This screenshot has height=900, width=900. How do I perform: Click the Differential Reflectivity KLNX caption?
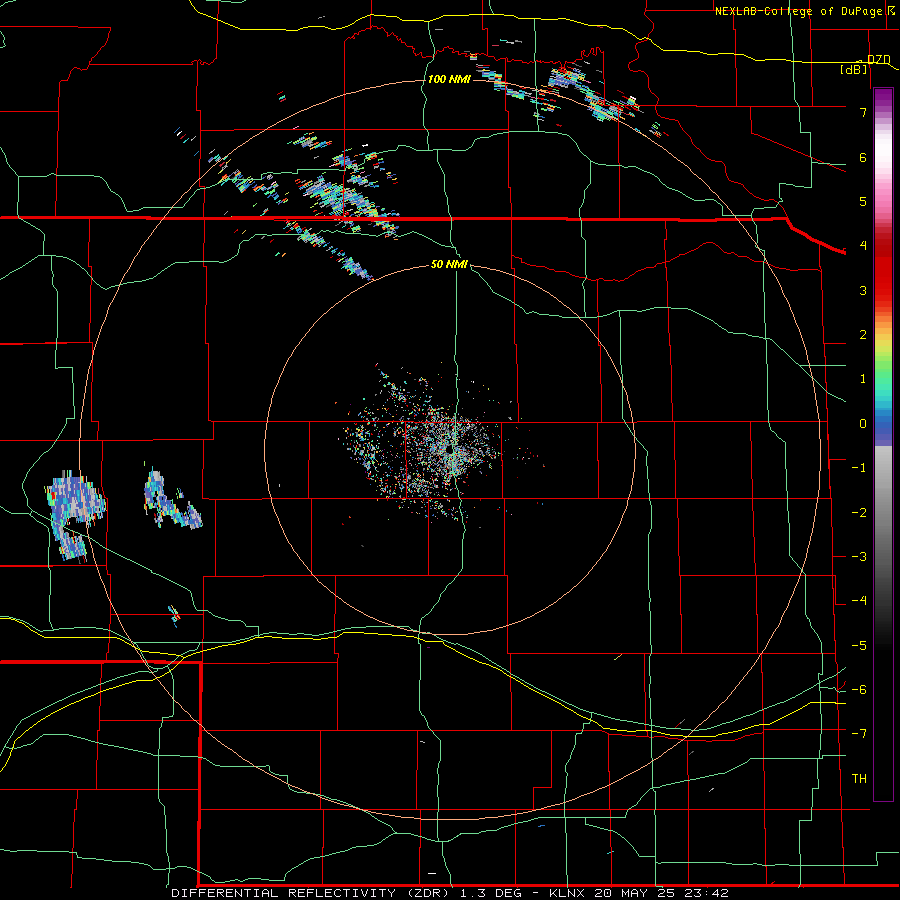450,893
